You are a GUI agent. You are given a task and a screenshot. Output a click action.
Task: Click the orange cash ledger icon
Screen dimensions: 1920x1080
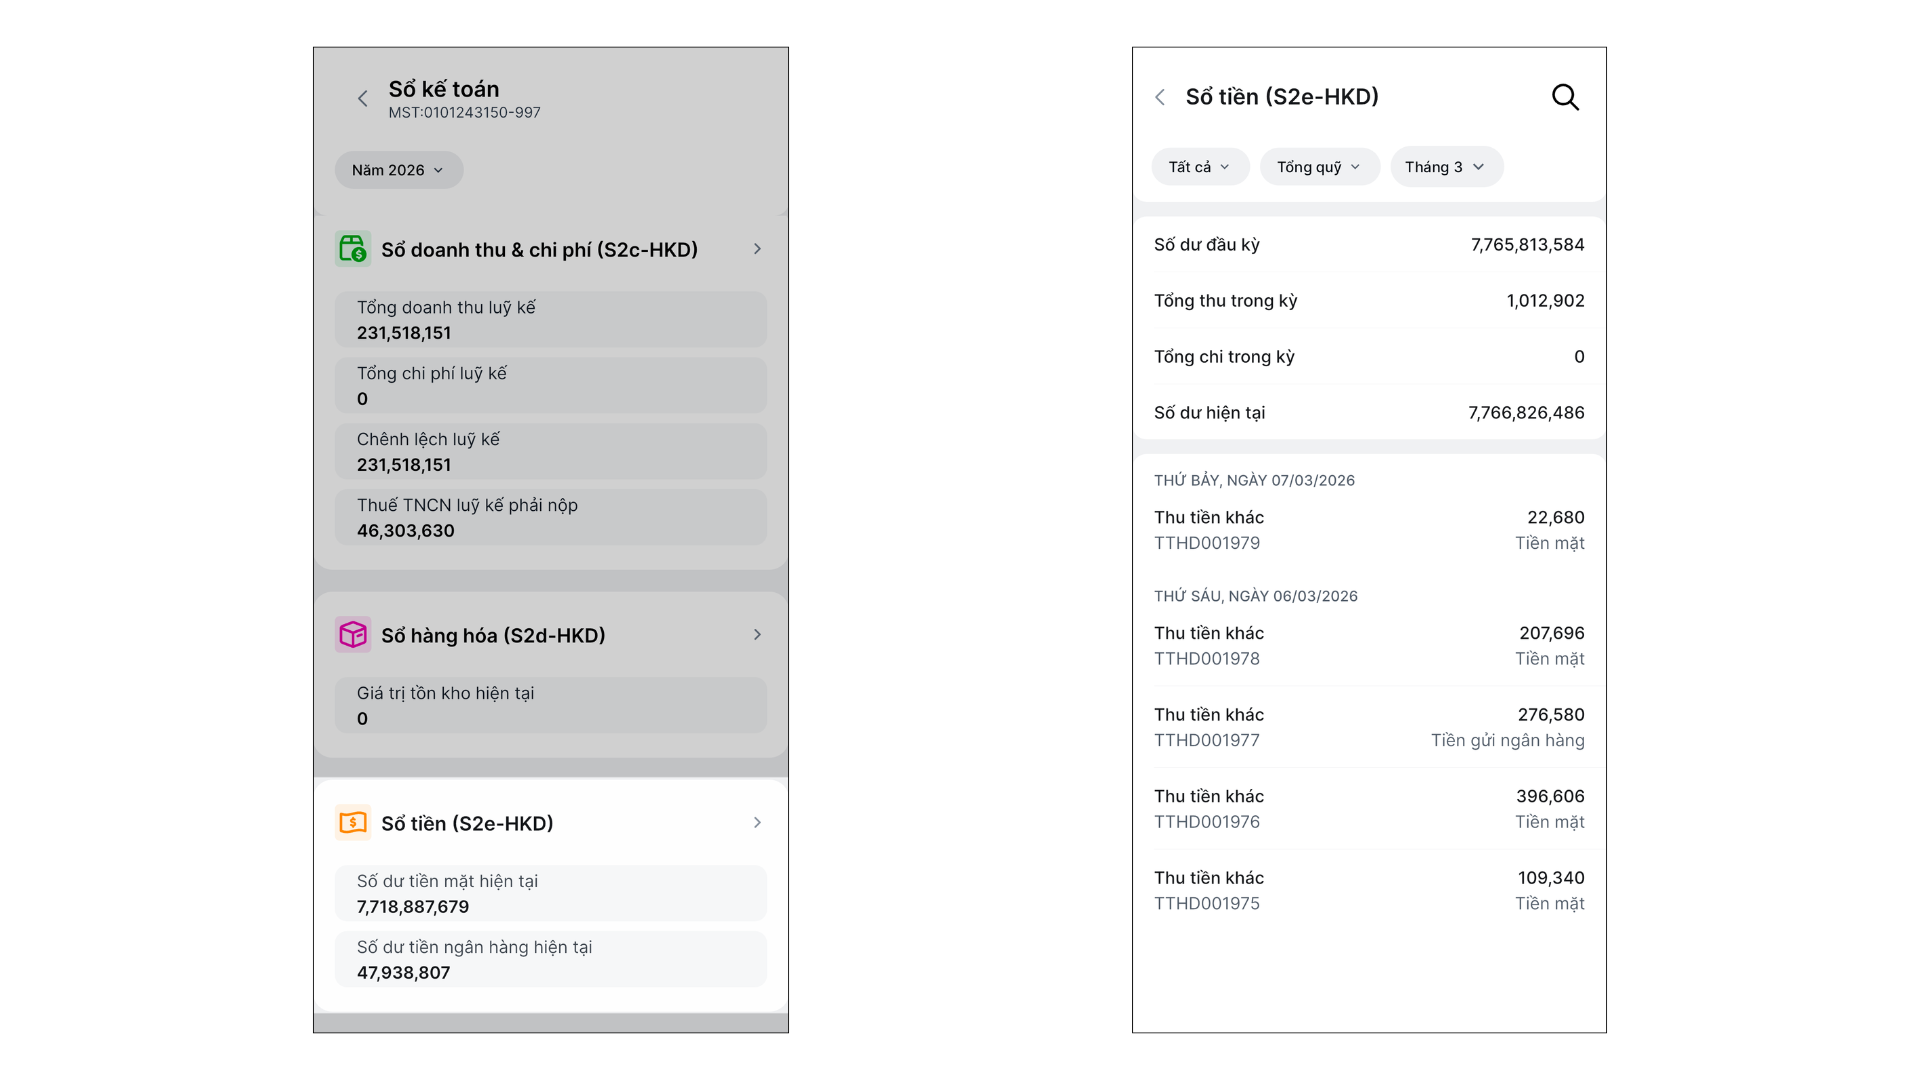[353, 823]
